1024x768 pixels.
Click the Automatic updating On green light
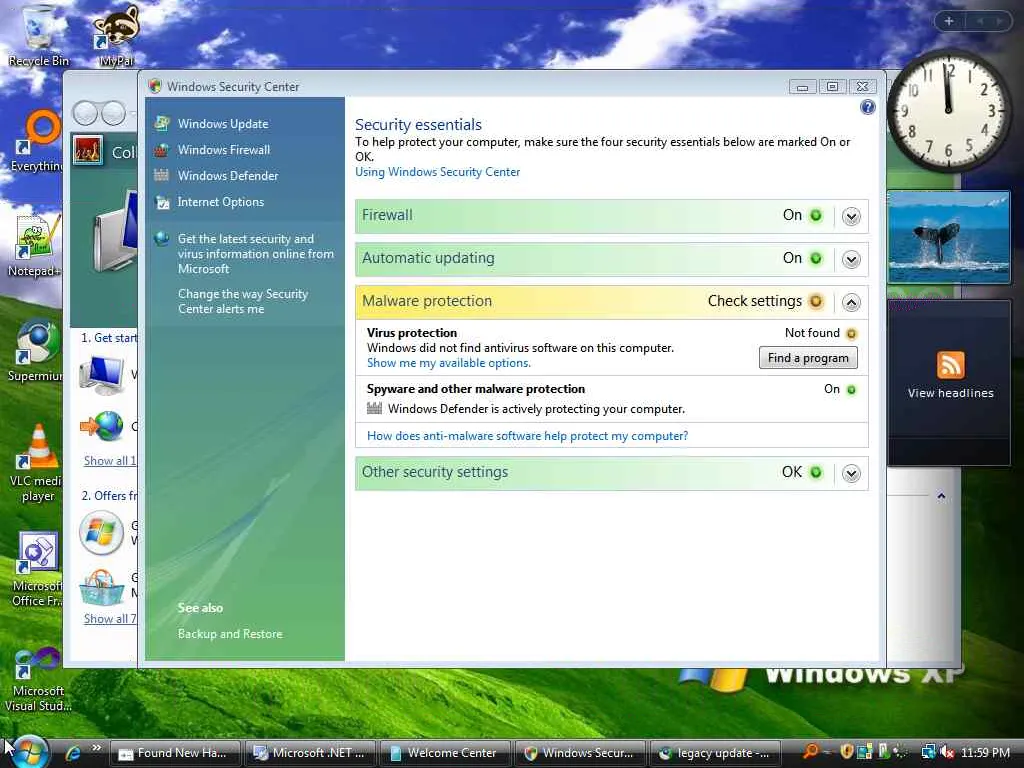(816, 259)
